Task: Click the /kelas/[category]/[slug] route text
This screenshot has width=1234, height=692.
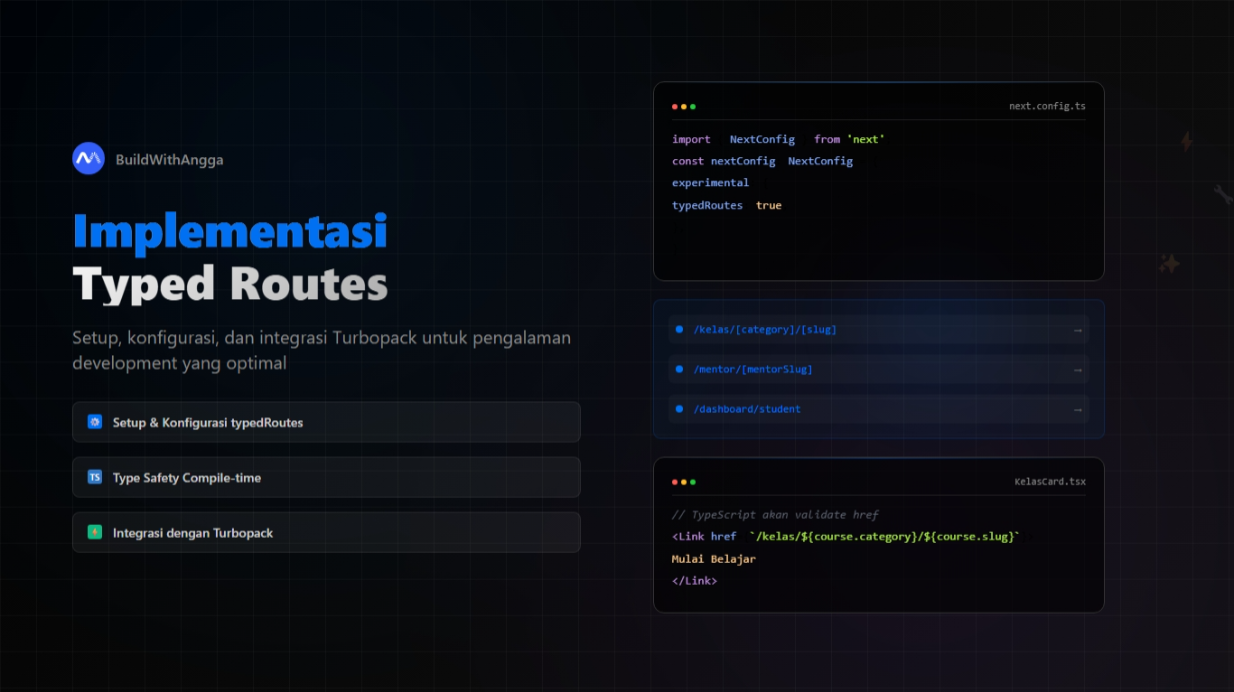Action: [765, 330]
